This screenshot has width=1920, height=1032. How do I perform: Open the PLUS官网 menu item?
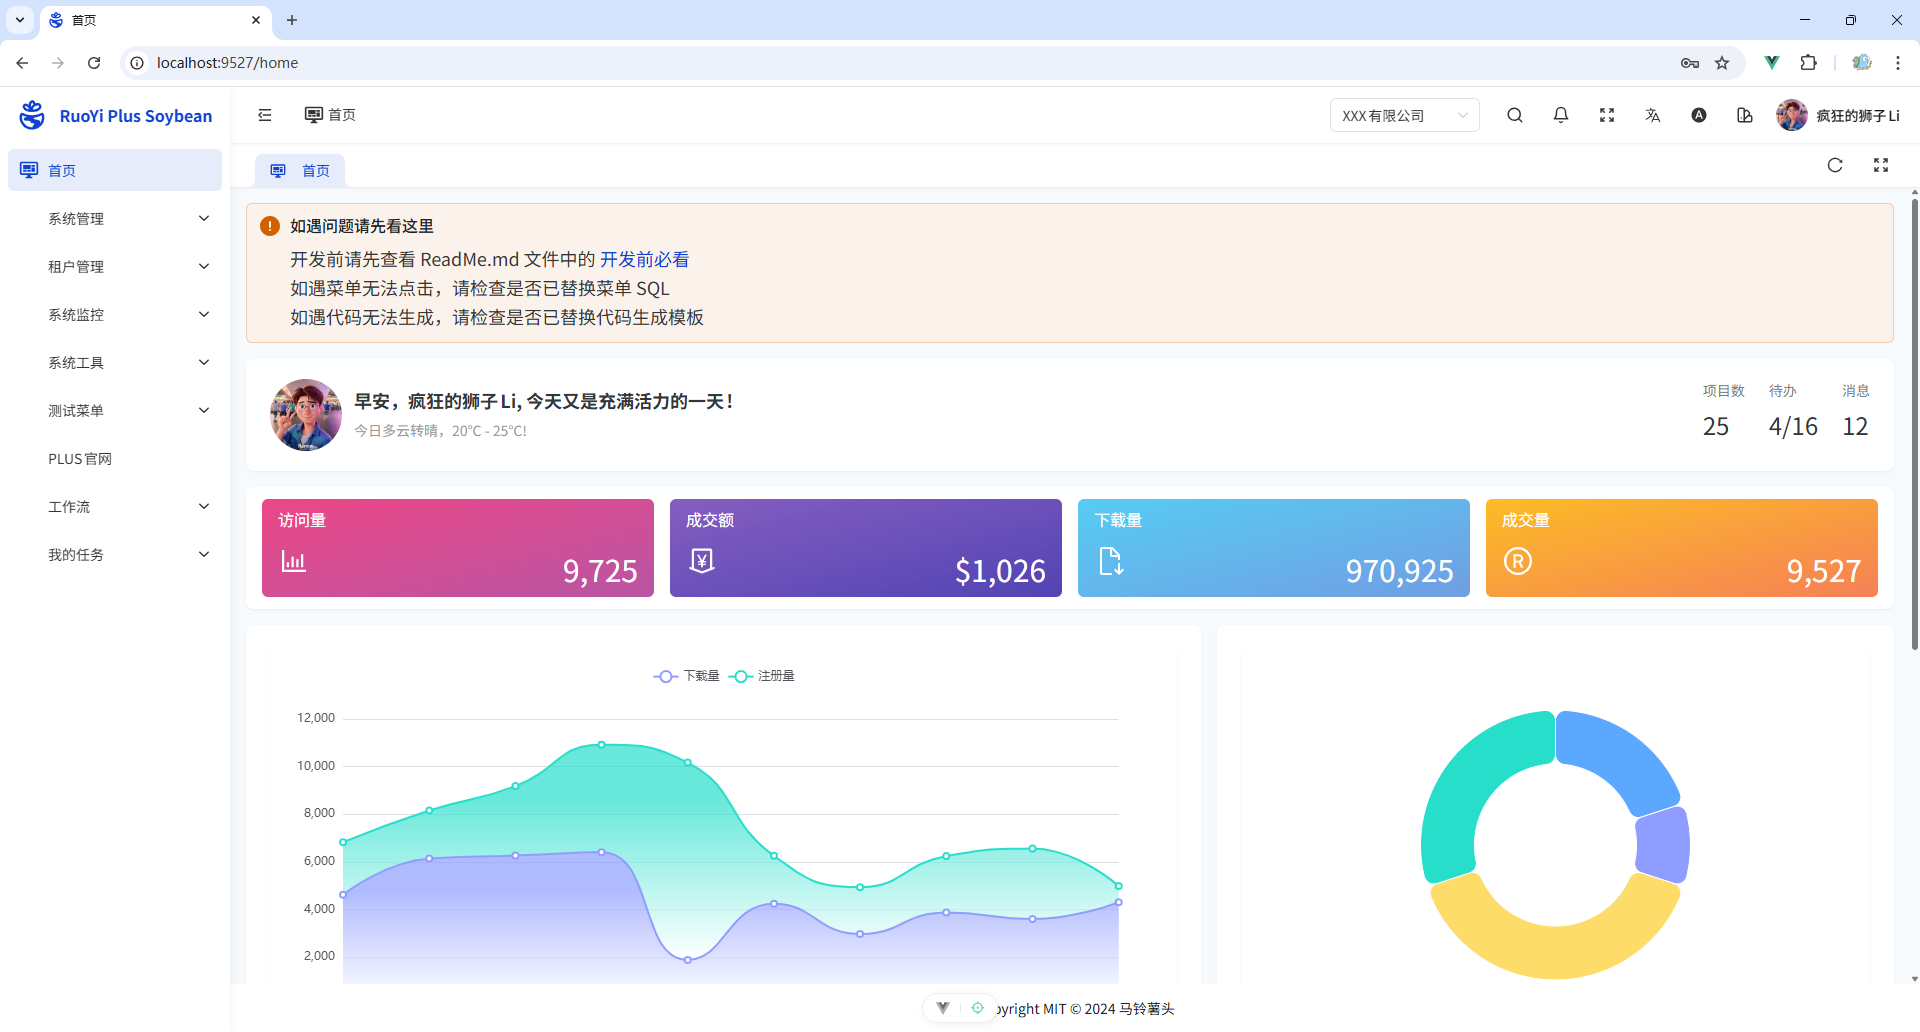point(80,459)
